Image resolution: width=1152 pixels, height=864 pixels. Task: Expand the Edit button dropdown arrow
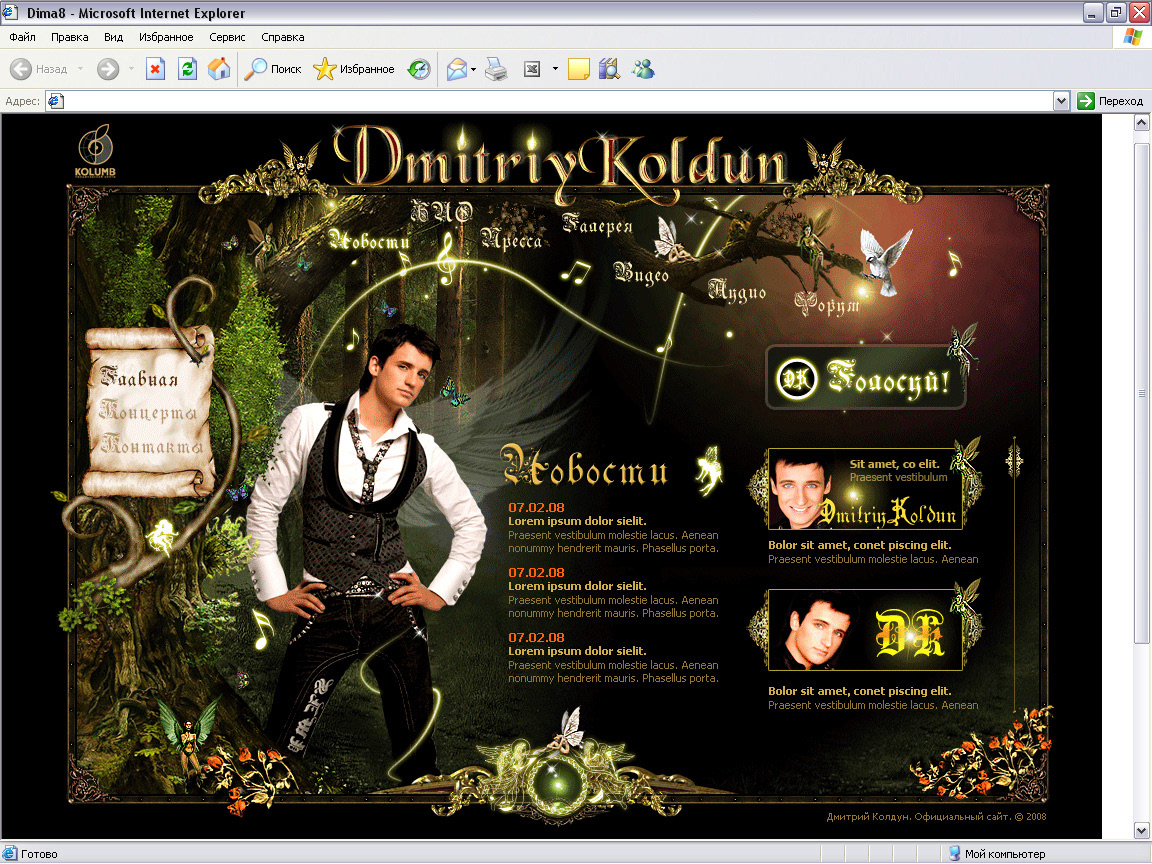tap(555, 69)
